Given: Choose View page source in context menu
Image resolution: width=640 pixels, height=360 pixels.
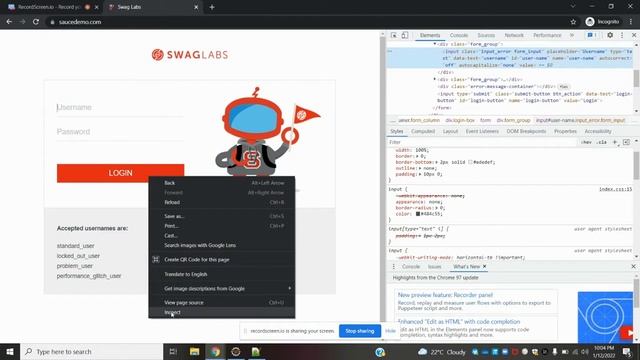Looking at the screenshot, I should click(222, 303).
